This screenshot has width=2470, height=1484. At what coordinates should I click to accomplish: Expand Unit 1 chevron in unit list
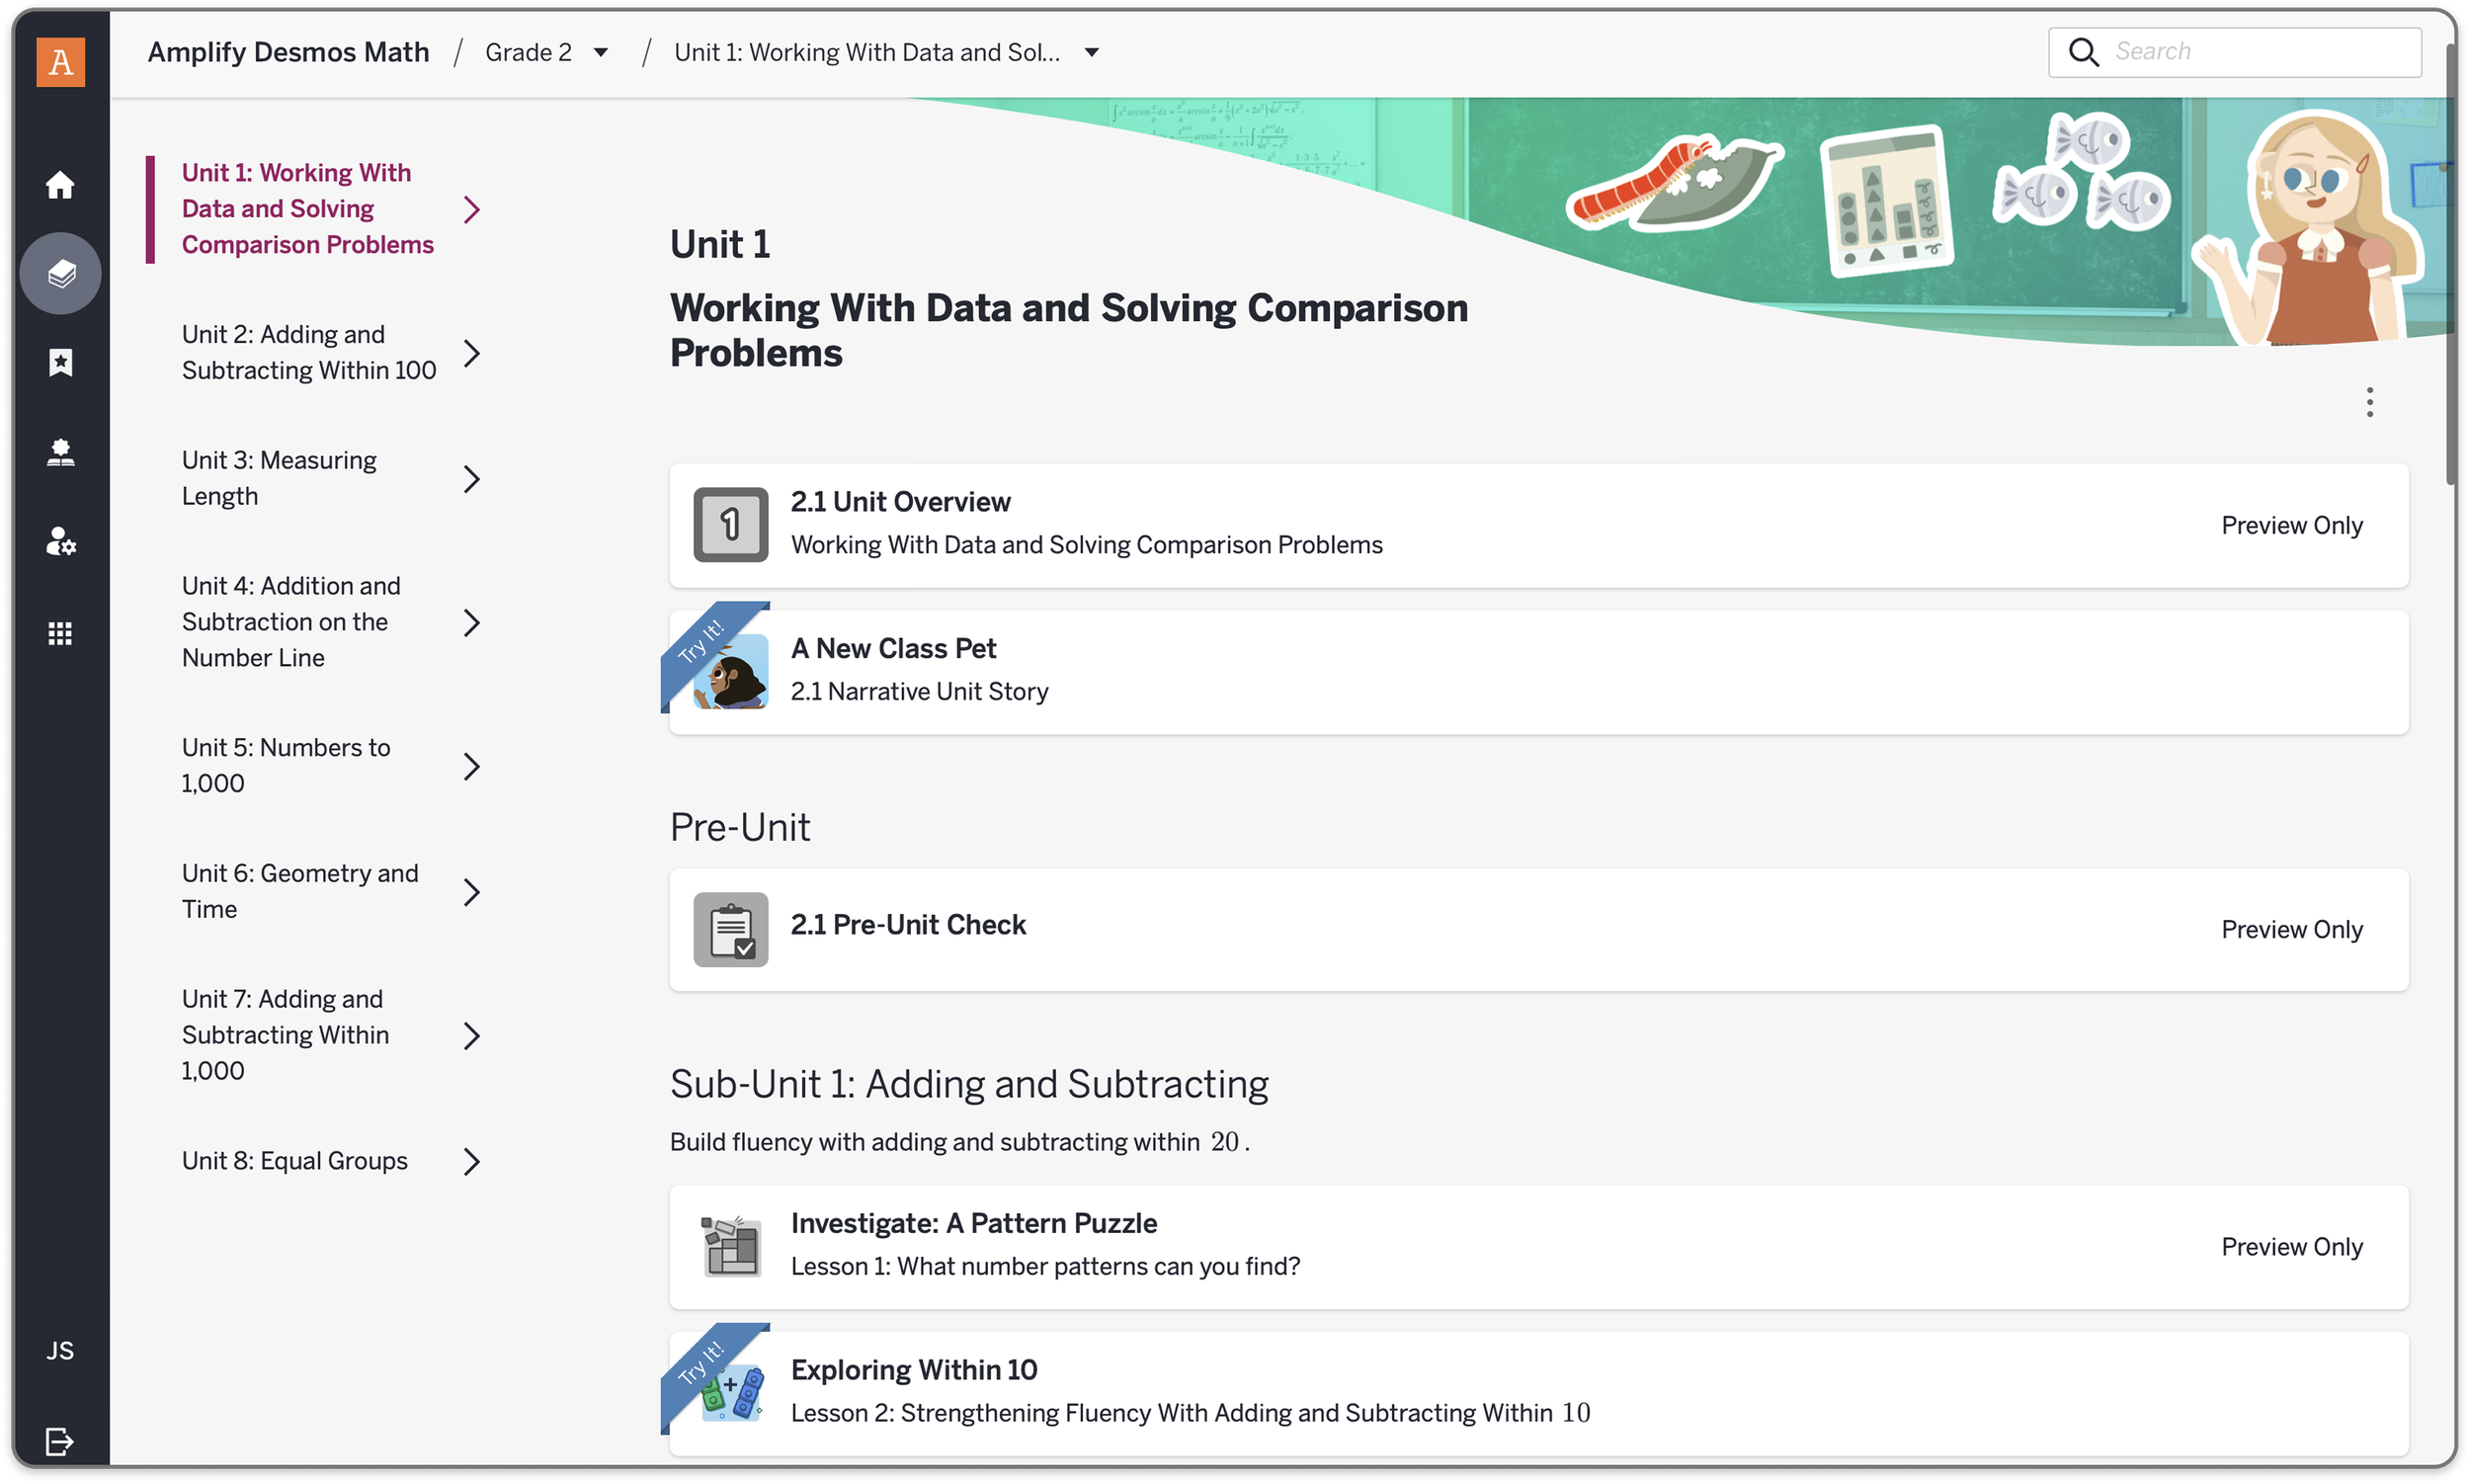(x=471, y=209)
